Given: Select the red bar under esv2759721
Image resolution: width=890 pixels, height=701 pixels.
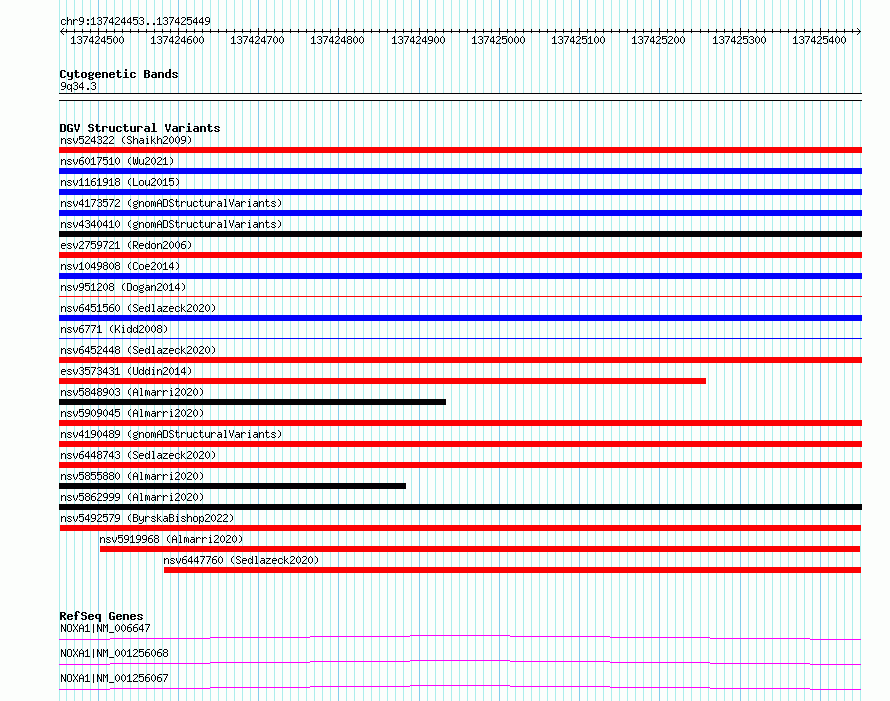Looking at the screenshot, I should pyautogui.click(x=460, y=255).
